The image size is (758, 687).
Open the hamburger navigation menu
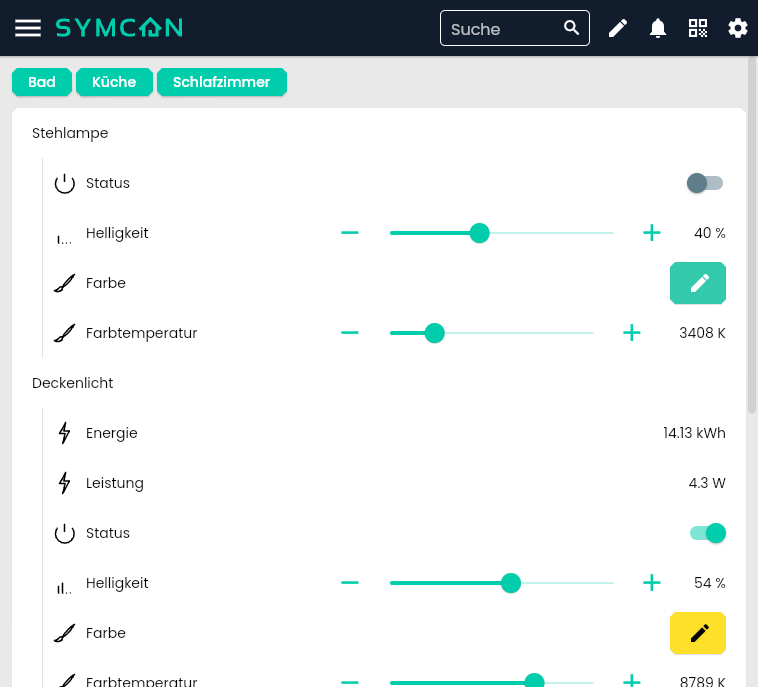[28, 28]
